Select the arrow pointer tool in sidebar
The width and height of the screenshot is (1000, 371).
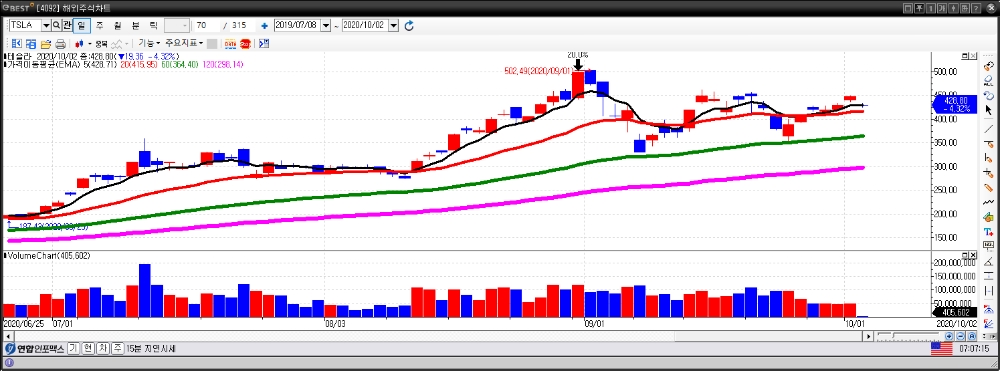pyautogui.click(x=989, y=110)
